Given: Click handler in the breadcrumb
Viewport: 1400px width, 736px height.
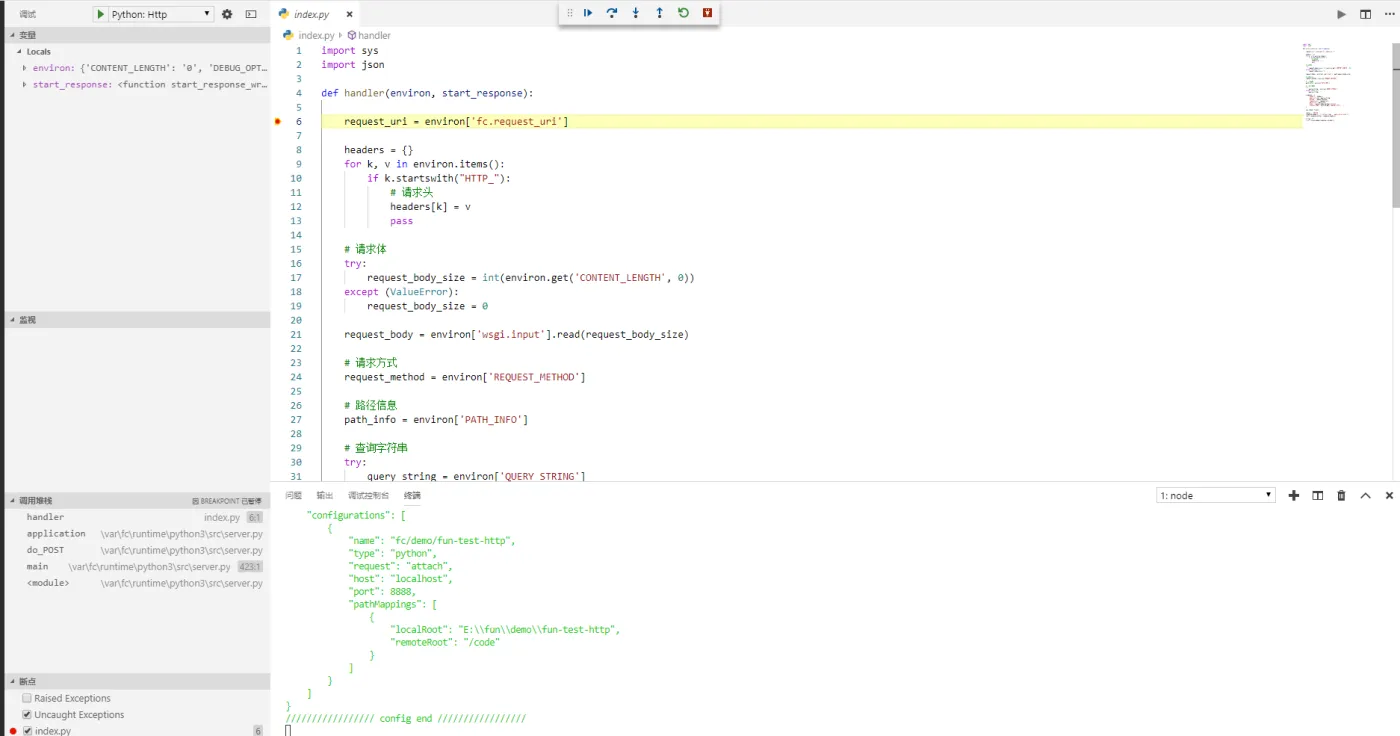Looking at the screenshot, I should 374,35.
